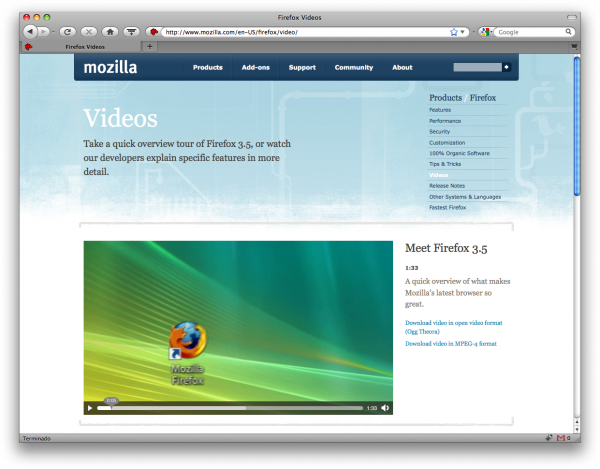Open a new tab with the plus button
This screenshot has height=469, width=600.
(150, 47)
